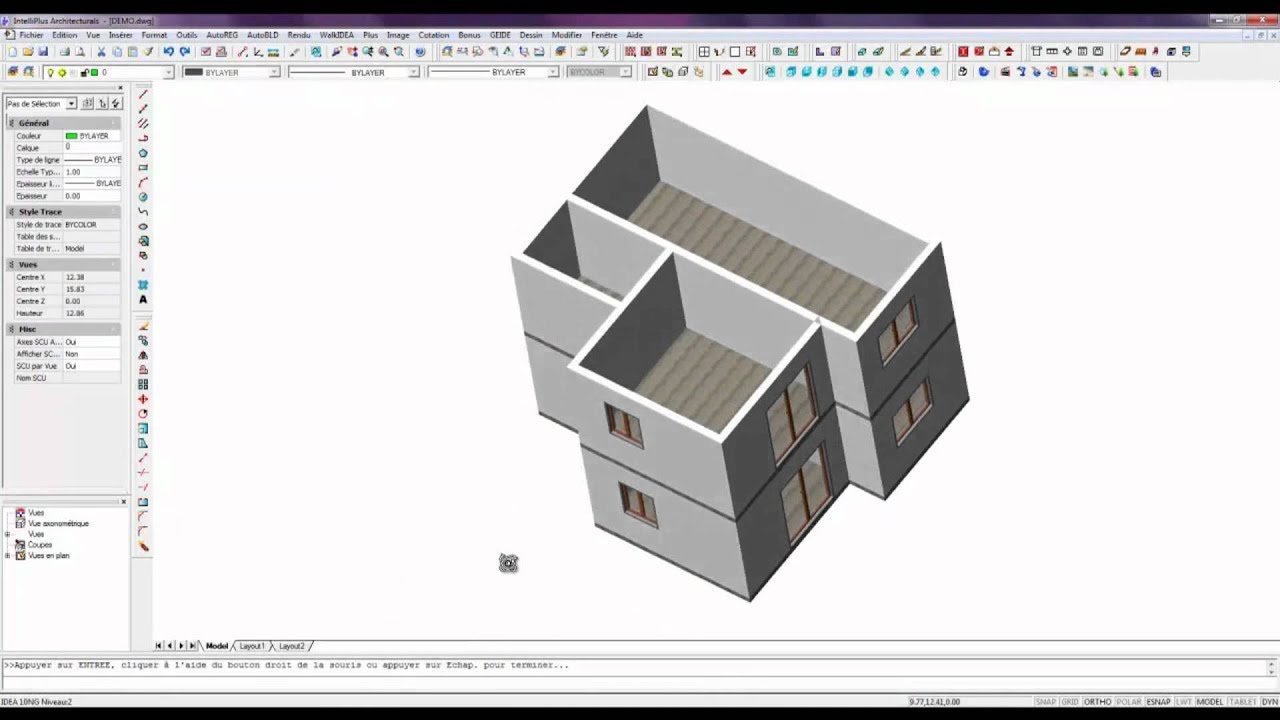Toggle ORTHO mode in status bar
This screenshot has height=720, width=1280.
(x=1097, y=702)
